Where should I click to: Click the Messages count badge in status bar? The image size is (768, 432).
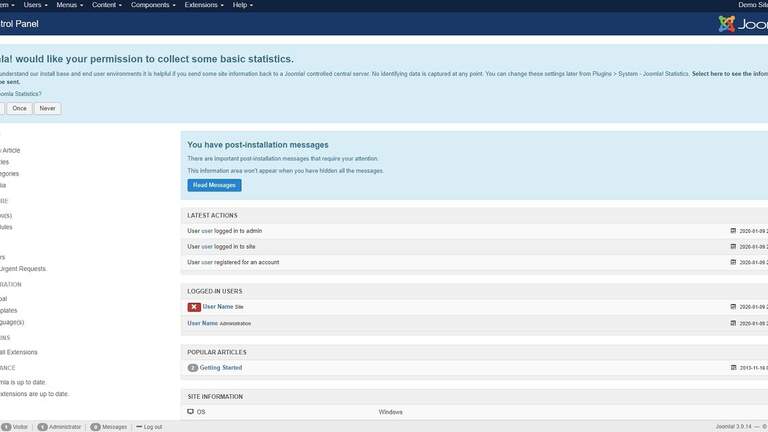point(96,427)
